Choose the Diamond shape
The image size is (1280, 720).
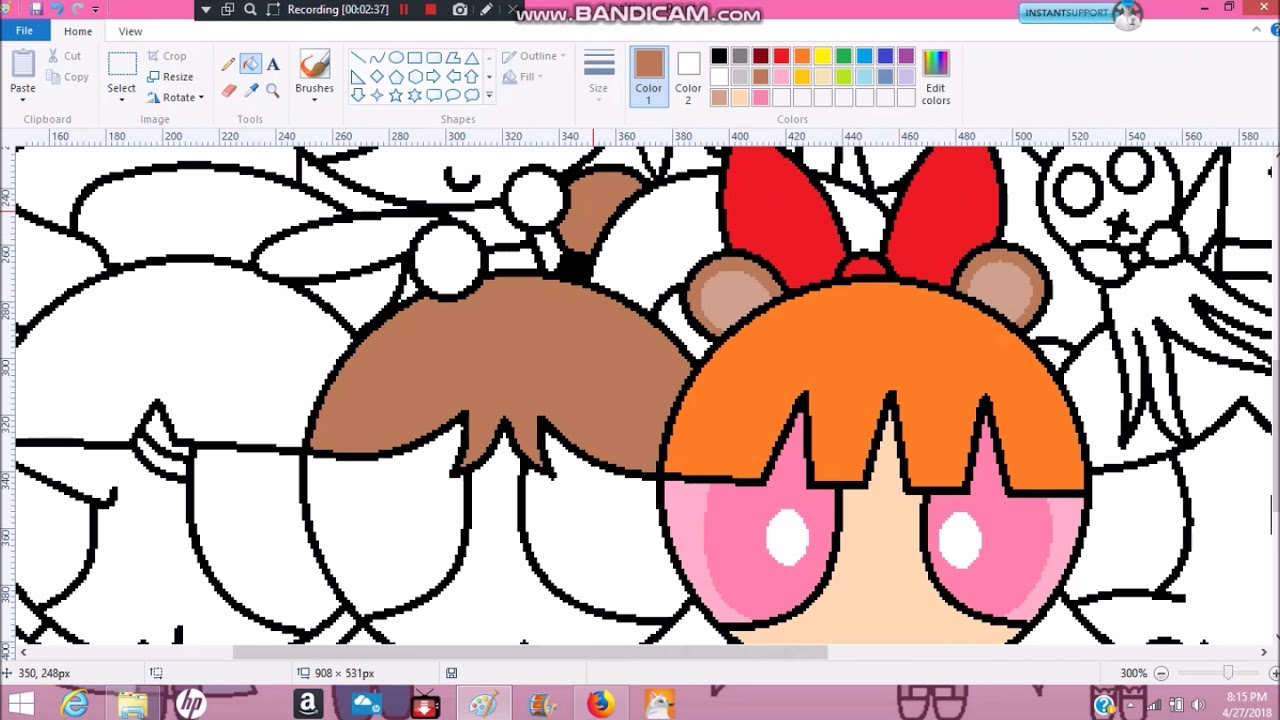tap(376, 77)
